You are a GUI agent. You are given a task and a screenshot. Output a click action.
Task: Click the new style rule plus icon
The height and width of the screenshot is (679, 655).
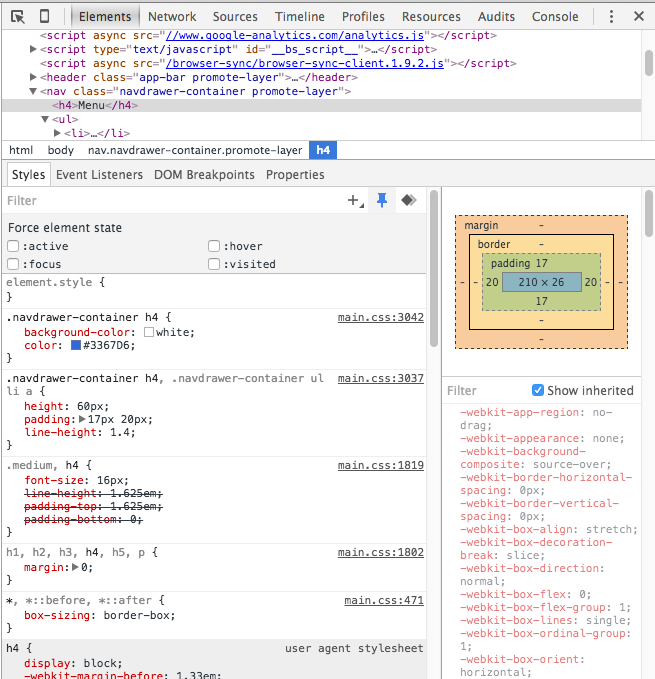pyautogui.click(x=355, y=200)
